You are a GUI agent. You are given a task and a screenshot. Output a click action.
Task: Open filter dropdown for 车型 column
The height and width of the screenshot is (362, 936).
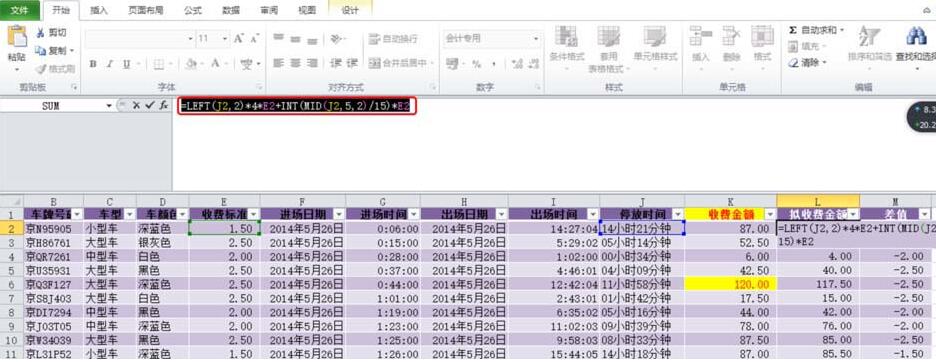(x=129, y=214)
